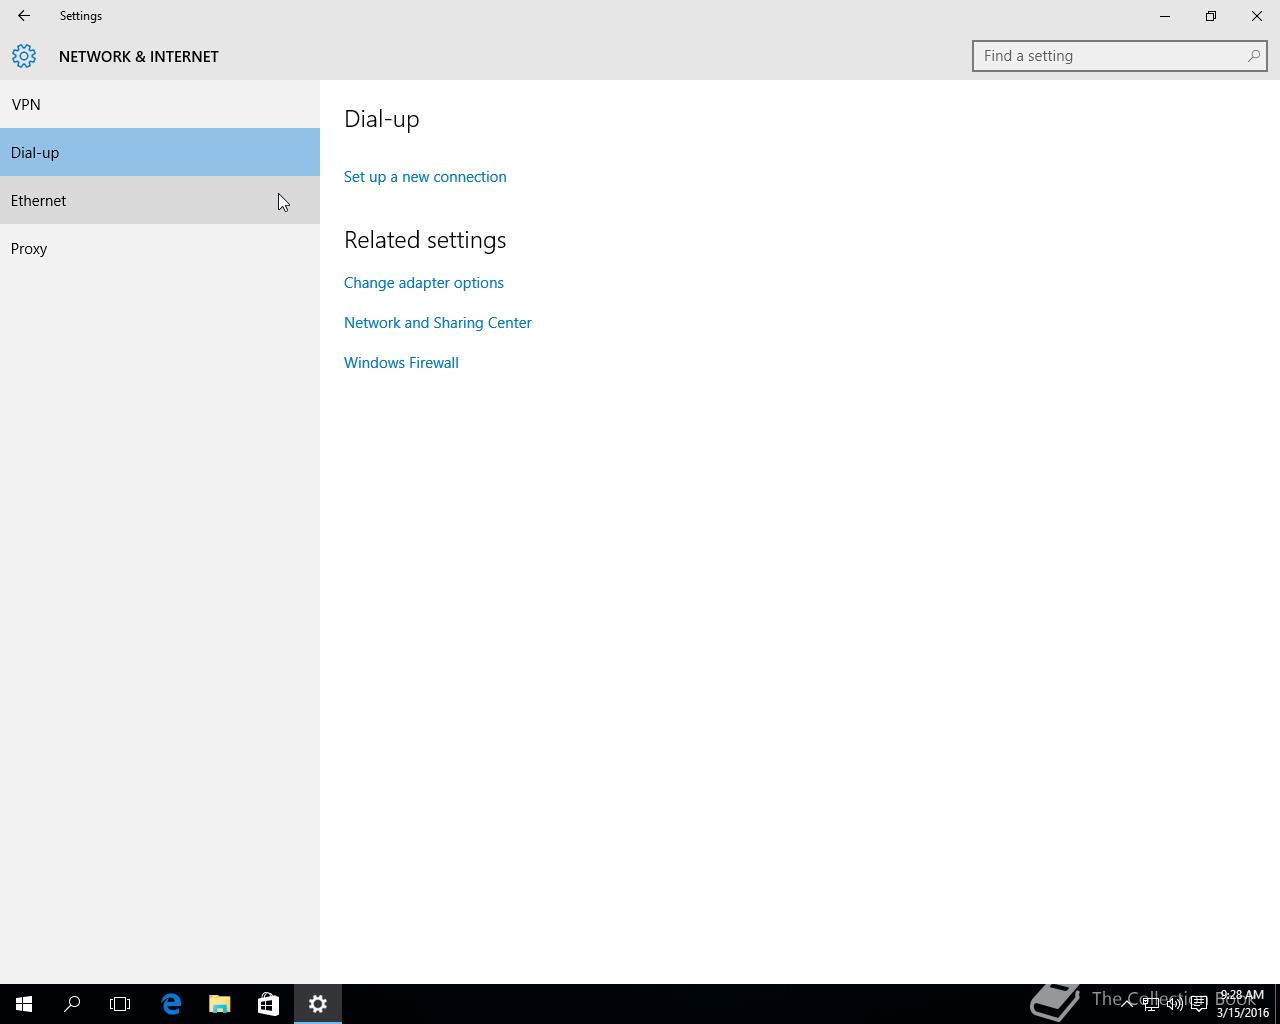Image resolution: width=1280 pixels, height=1024 pixels.
Task: Go back using the Settings arrow
Action: [24, 16]
